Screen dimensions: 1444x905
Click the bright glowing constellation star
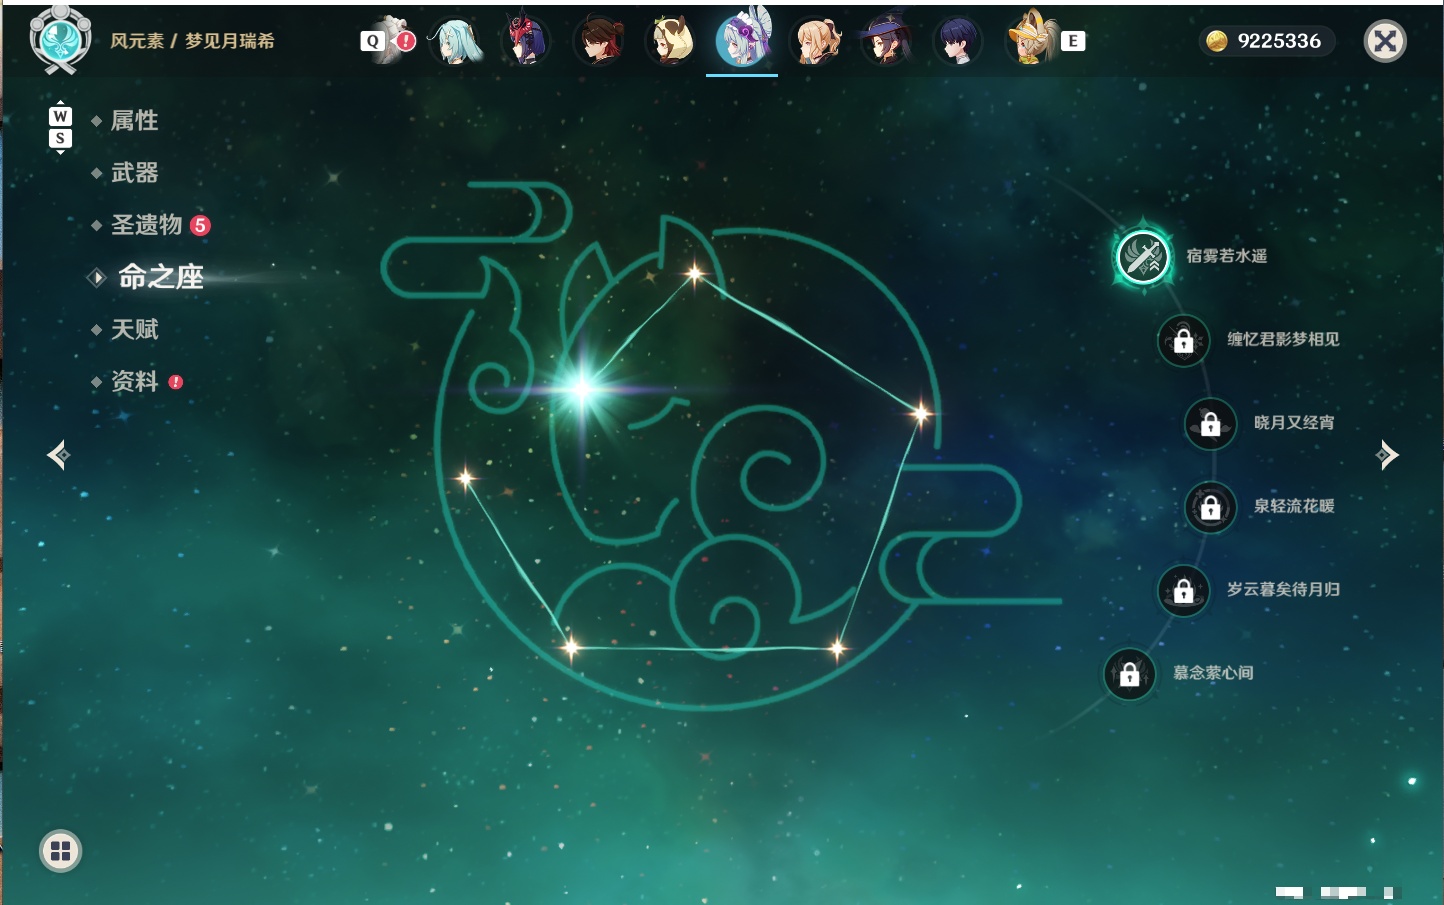click(x=582, y=389)
